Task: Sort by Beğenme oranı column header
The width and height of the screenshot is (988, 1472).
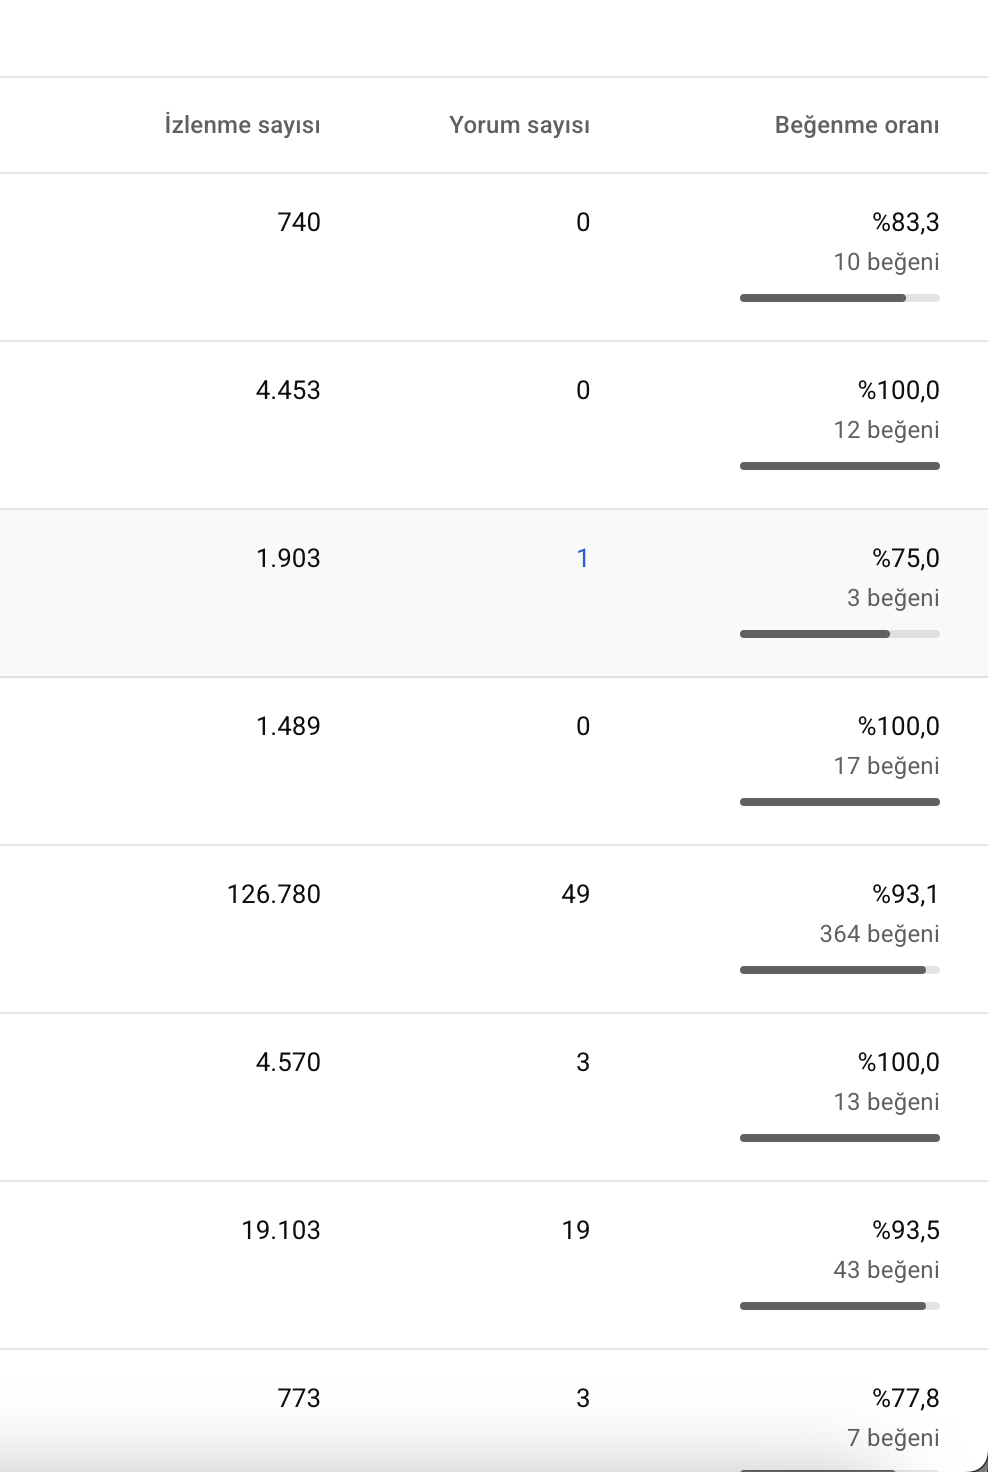Action: pyautogui.click(x=857, y=125)
